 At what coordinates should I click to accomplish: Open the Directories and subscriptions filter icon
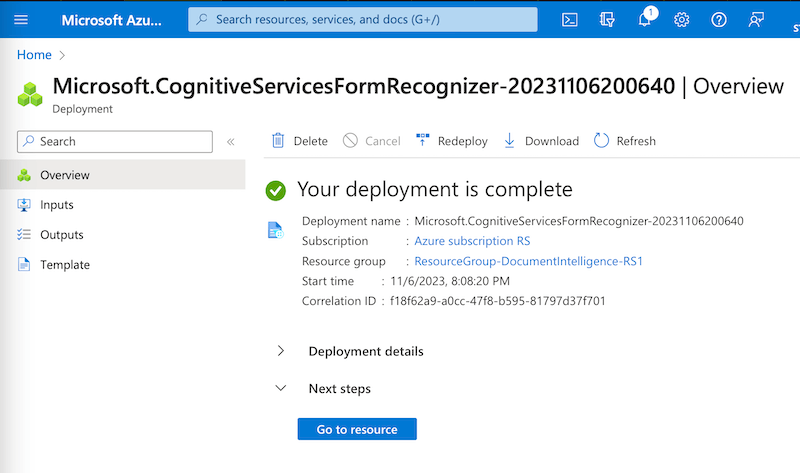coord(607,20)
